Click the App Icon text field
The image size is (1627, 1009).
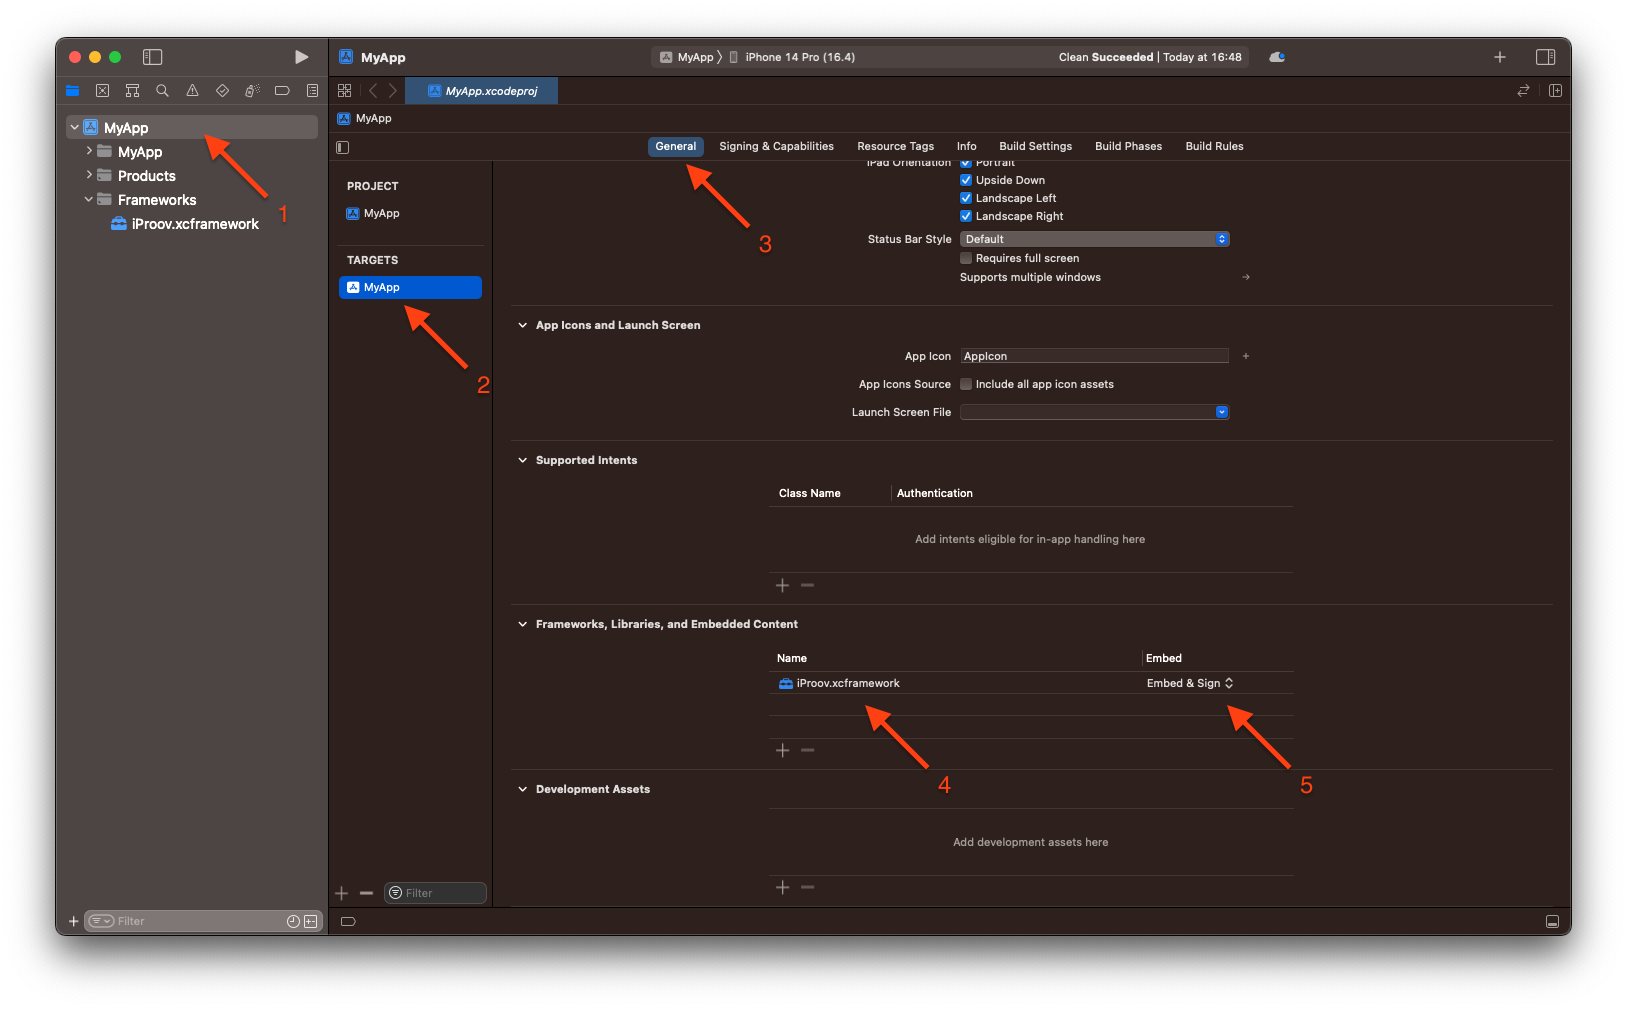(x=1094, y=356)
